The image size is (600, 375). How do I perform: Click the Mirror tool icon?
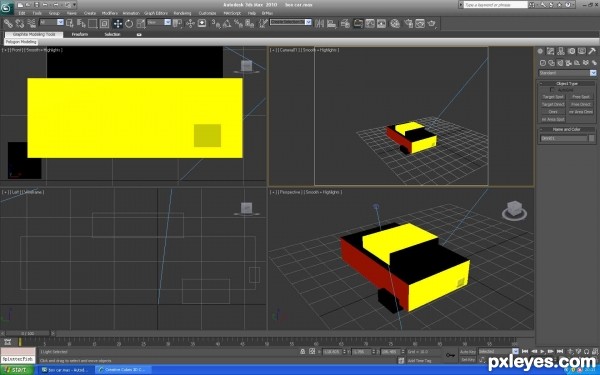[x=319, y=23]
